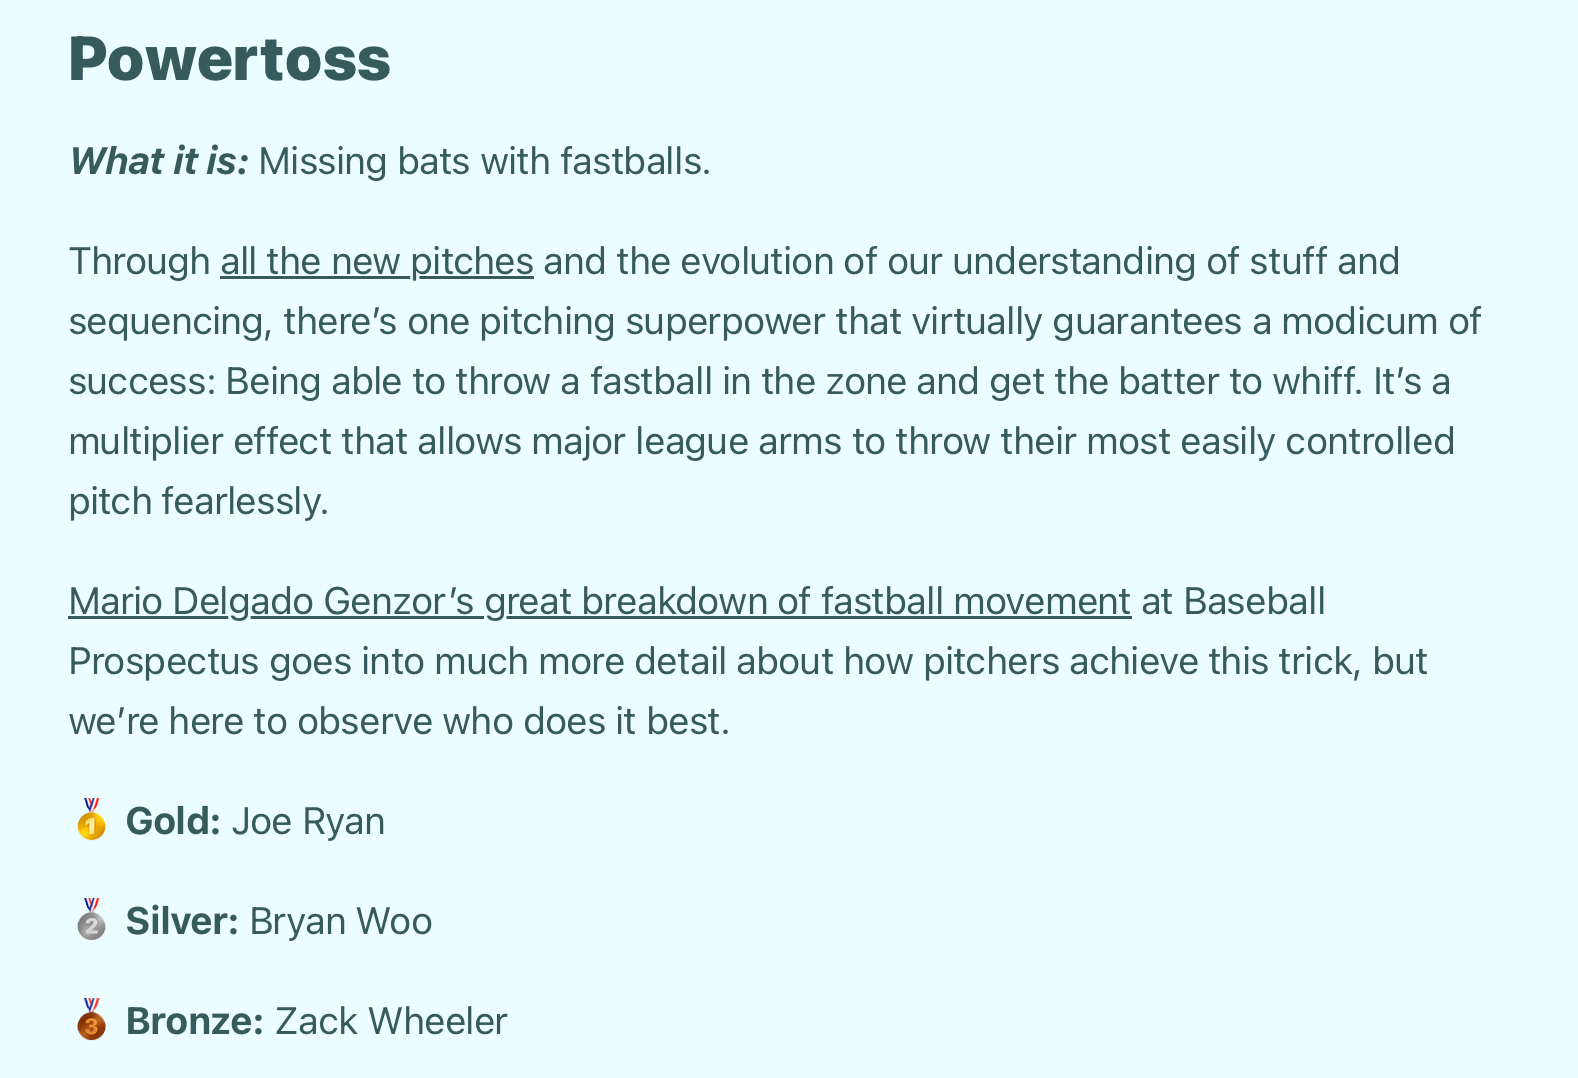Screen dimensions: 1578x1078
Task: Click the name Bryan Woo
Action: (x=341, y=922)
